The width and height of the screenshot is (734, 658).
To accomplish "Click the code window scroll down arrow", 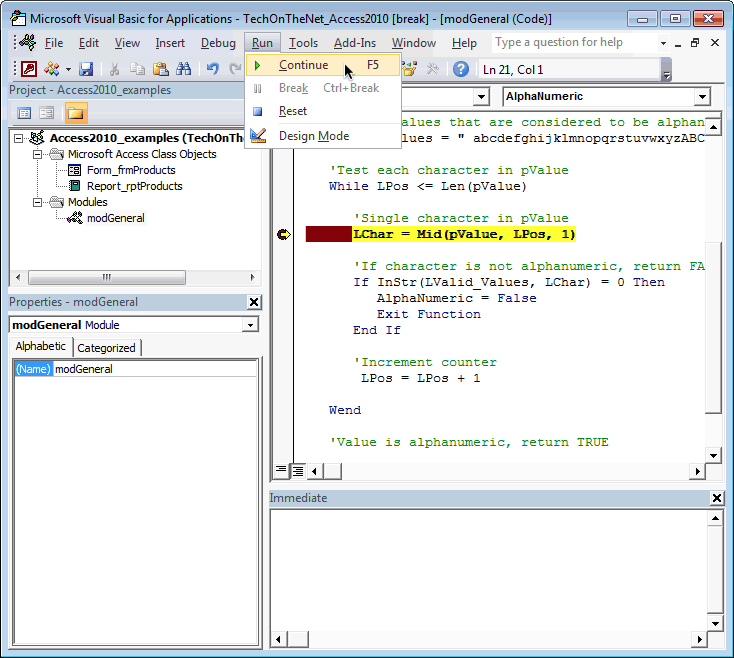I will pyautogui.click(x=713, y=455).
